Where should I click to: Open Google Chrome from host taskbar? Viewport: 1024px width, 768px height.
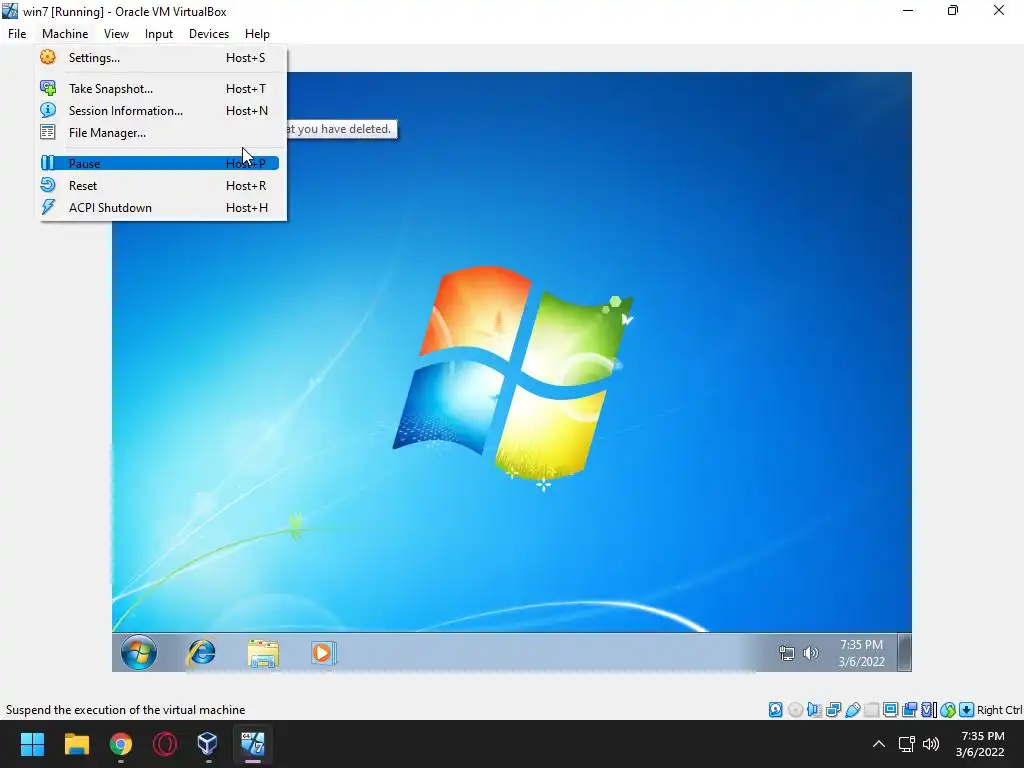(121, 744)
